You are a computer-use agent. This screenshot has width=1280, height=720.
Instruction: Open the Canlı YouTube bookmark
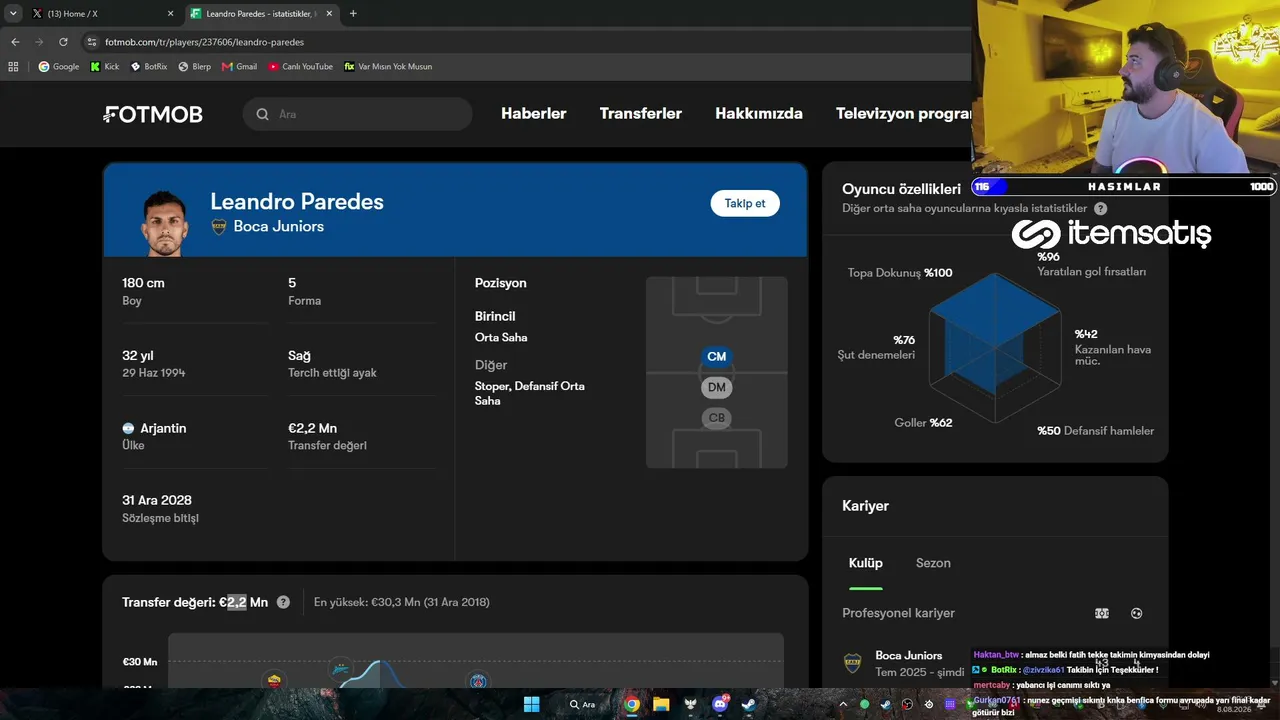point(300,67)
